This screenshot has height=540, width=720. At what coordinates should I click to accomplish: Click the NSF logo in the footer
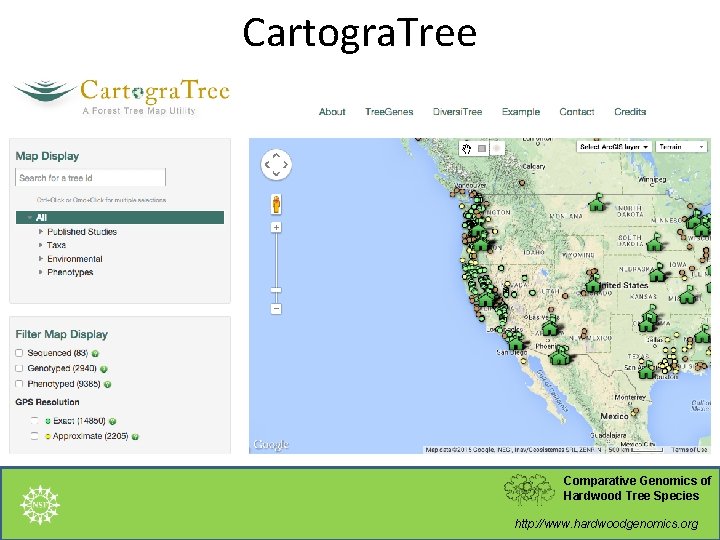pos(40,505)
